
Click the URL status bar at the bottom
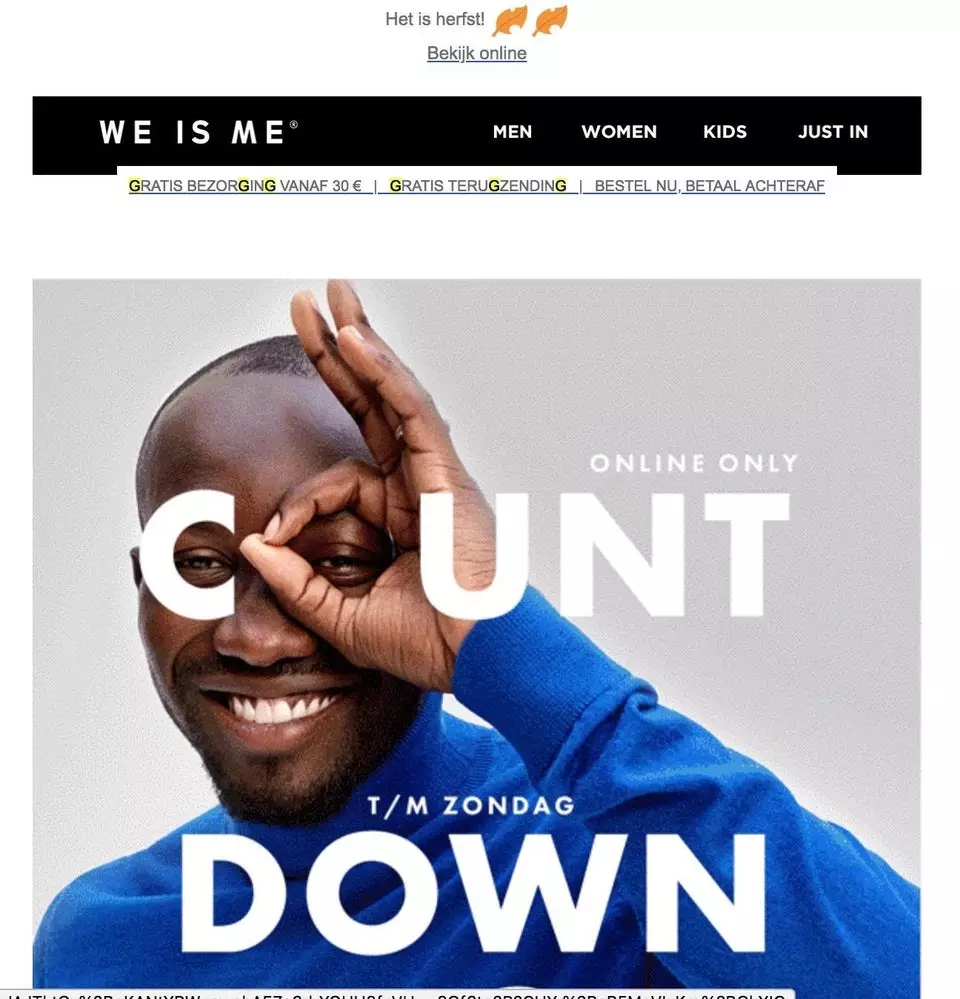(398, 994)
